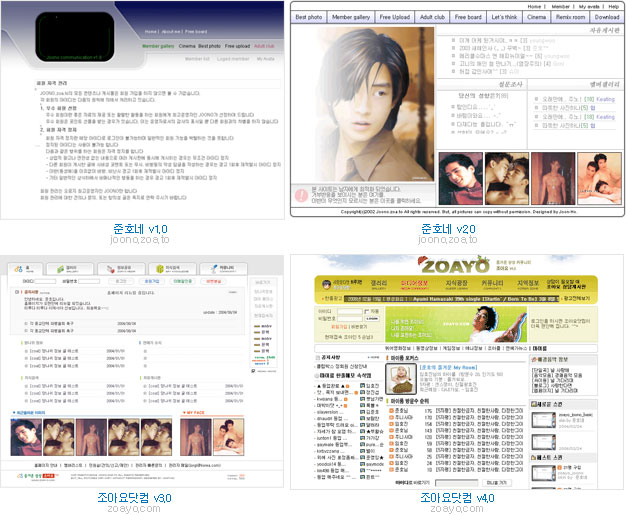Click the pink exclamation notice icon in v2.0
Image resolution: width=626 pixels, height=515 pixels.
(301, 192)
